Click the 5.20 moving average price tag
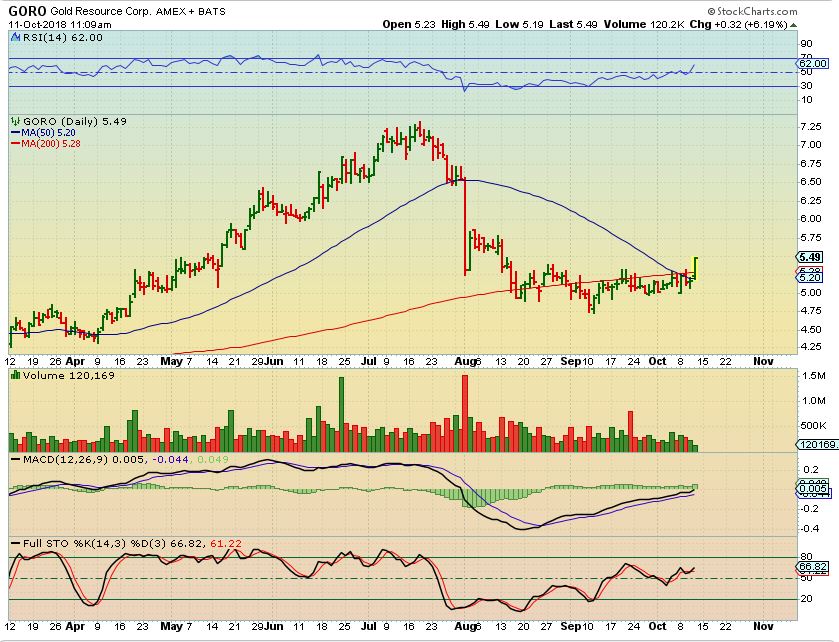Viewport: 839px width, 642px height. 810,277
